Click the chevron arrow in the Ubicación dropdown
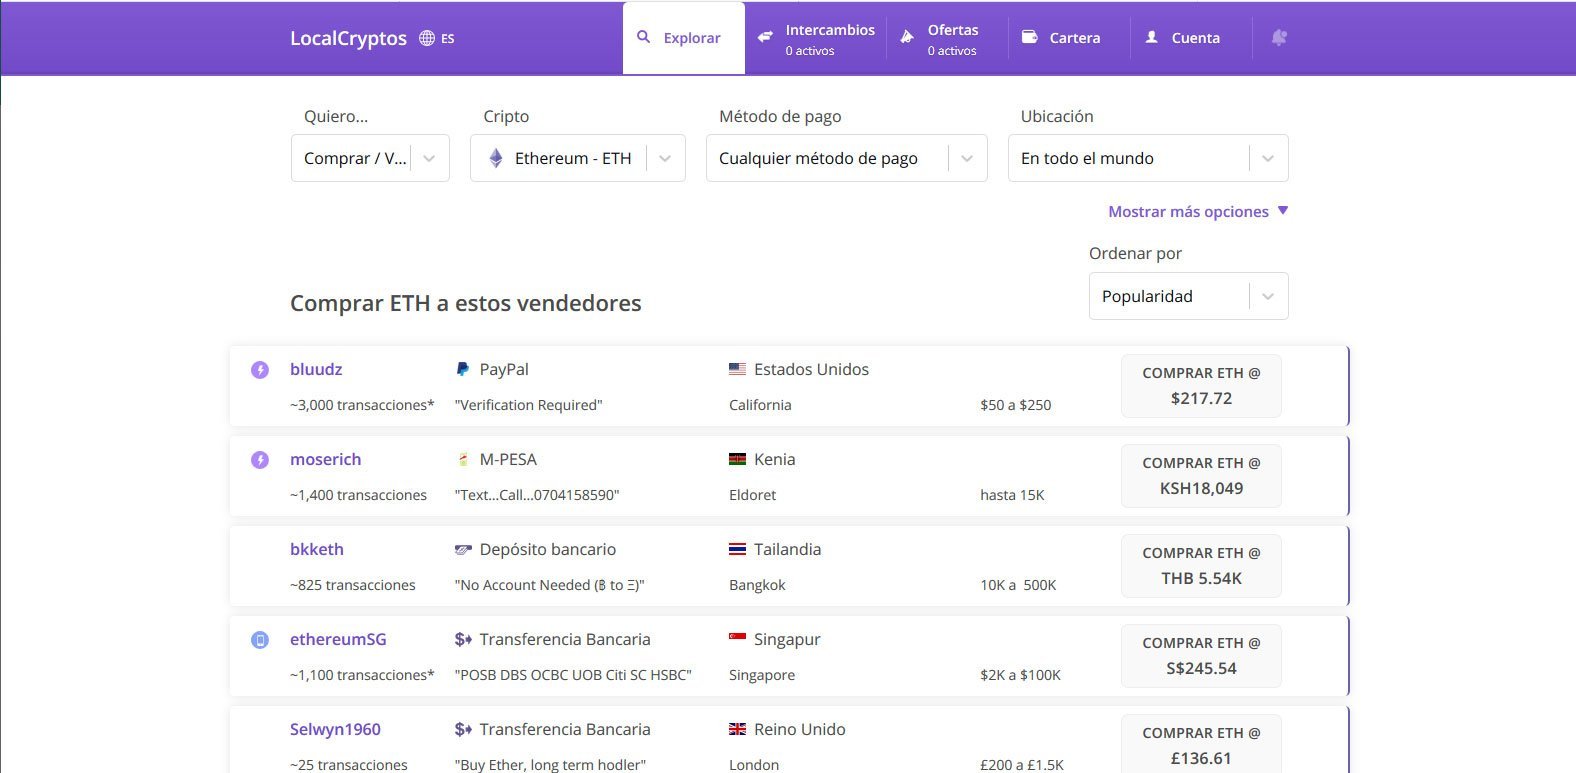The image size is (1576, 773). point(1268,159)
